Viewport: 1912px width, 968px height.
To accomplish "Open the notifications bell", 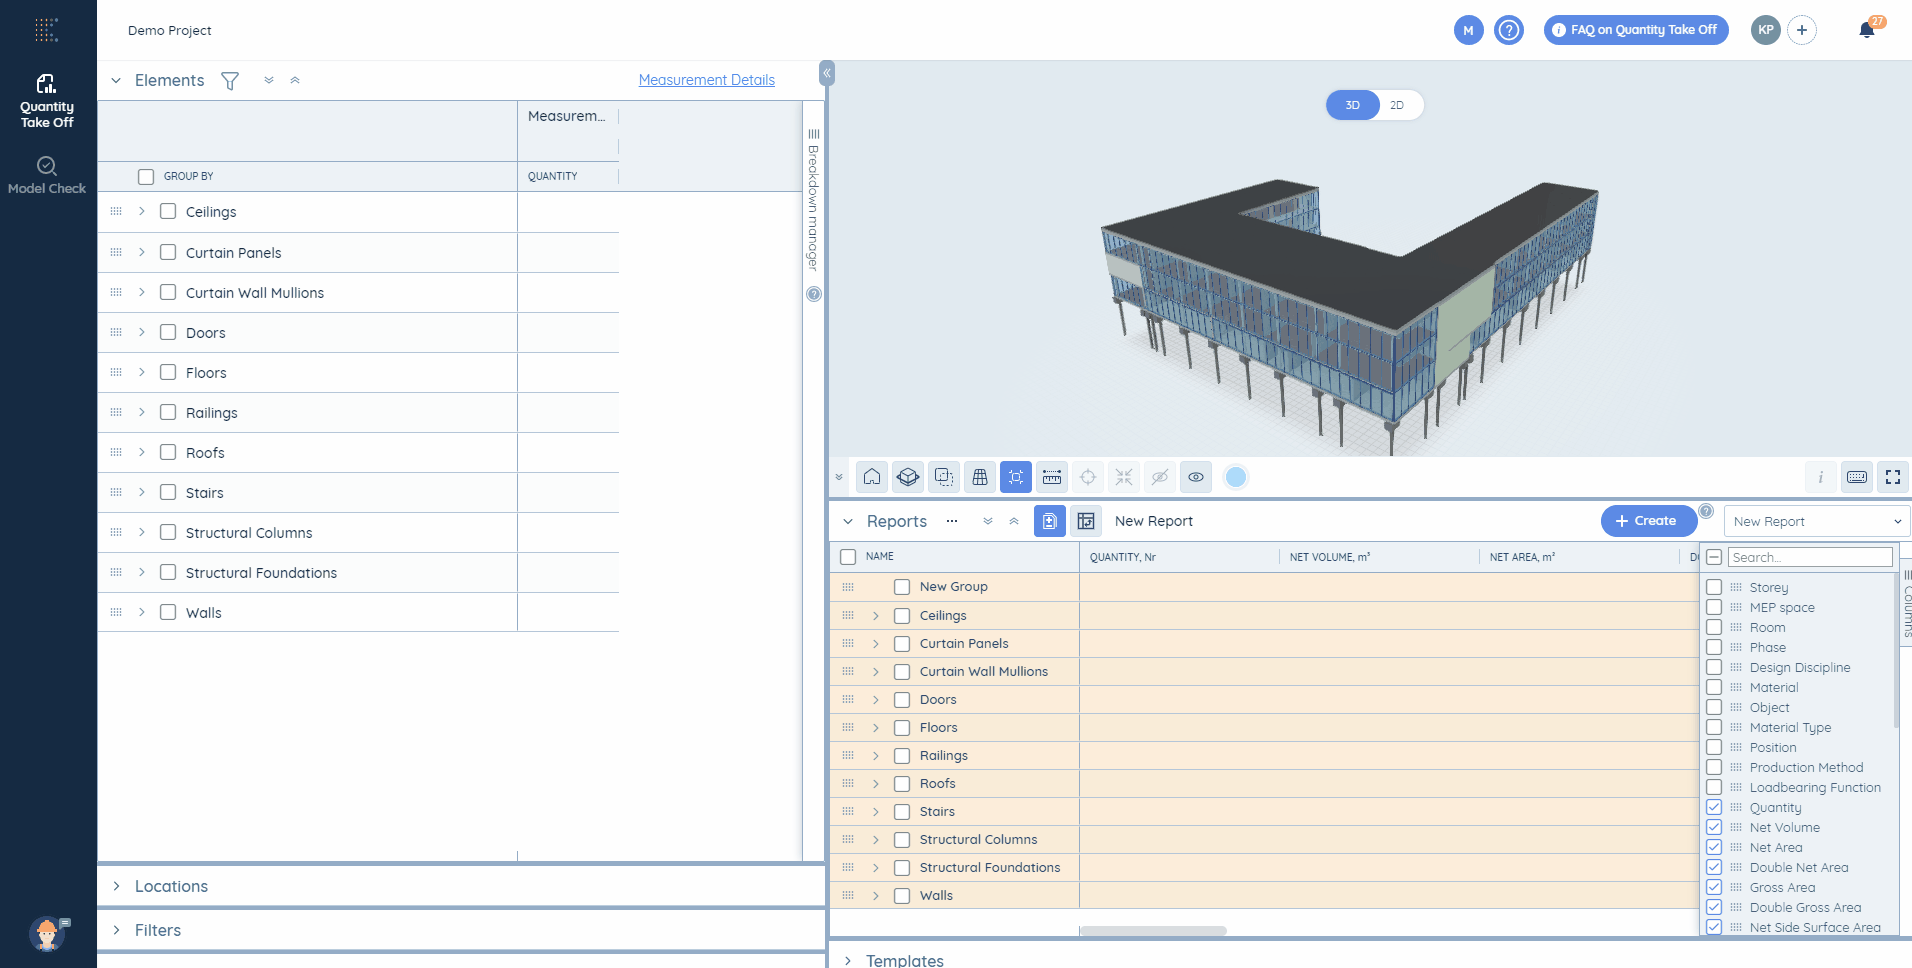I will [1867, 30].
